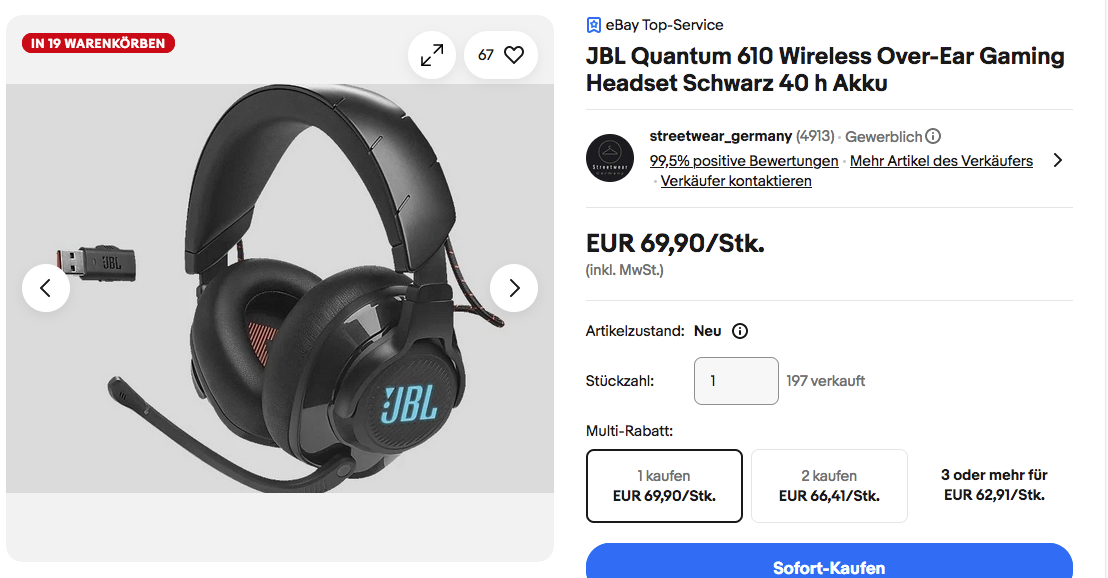Click Verkäufer kontaktieren link
The height and width of the screenshot is (578, 1108).
point(736,181)
